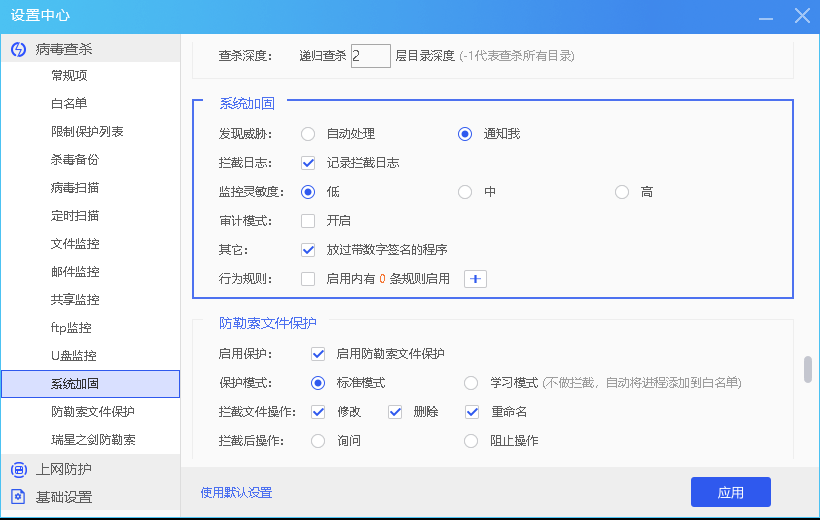Image resolution: width=820 pixels, height=520 pixels.
Task: Expand the 上网防护 section
Action: click(64, 469)
